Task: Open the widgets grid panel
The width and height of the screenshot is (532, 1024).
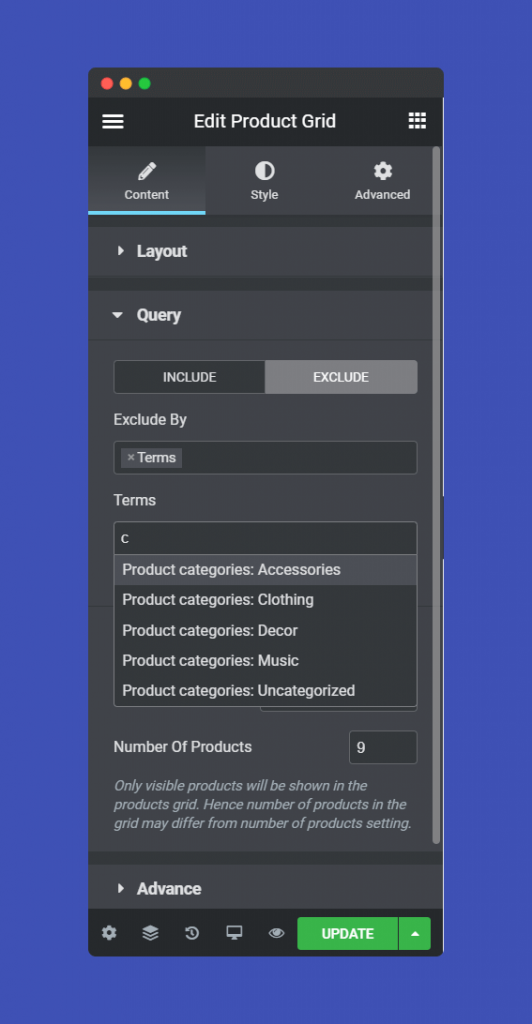Action: [x=417, y=121]
